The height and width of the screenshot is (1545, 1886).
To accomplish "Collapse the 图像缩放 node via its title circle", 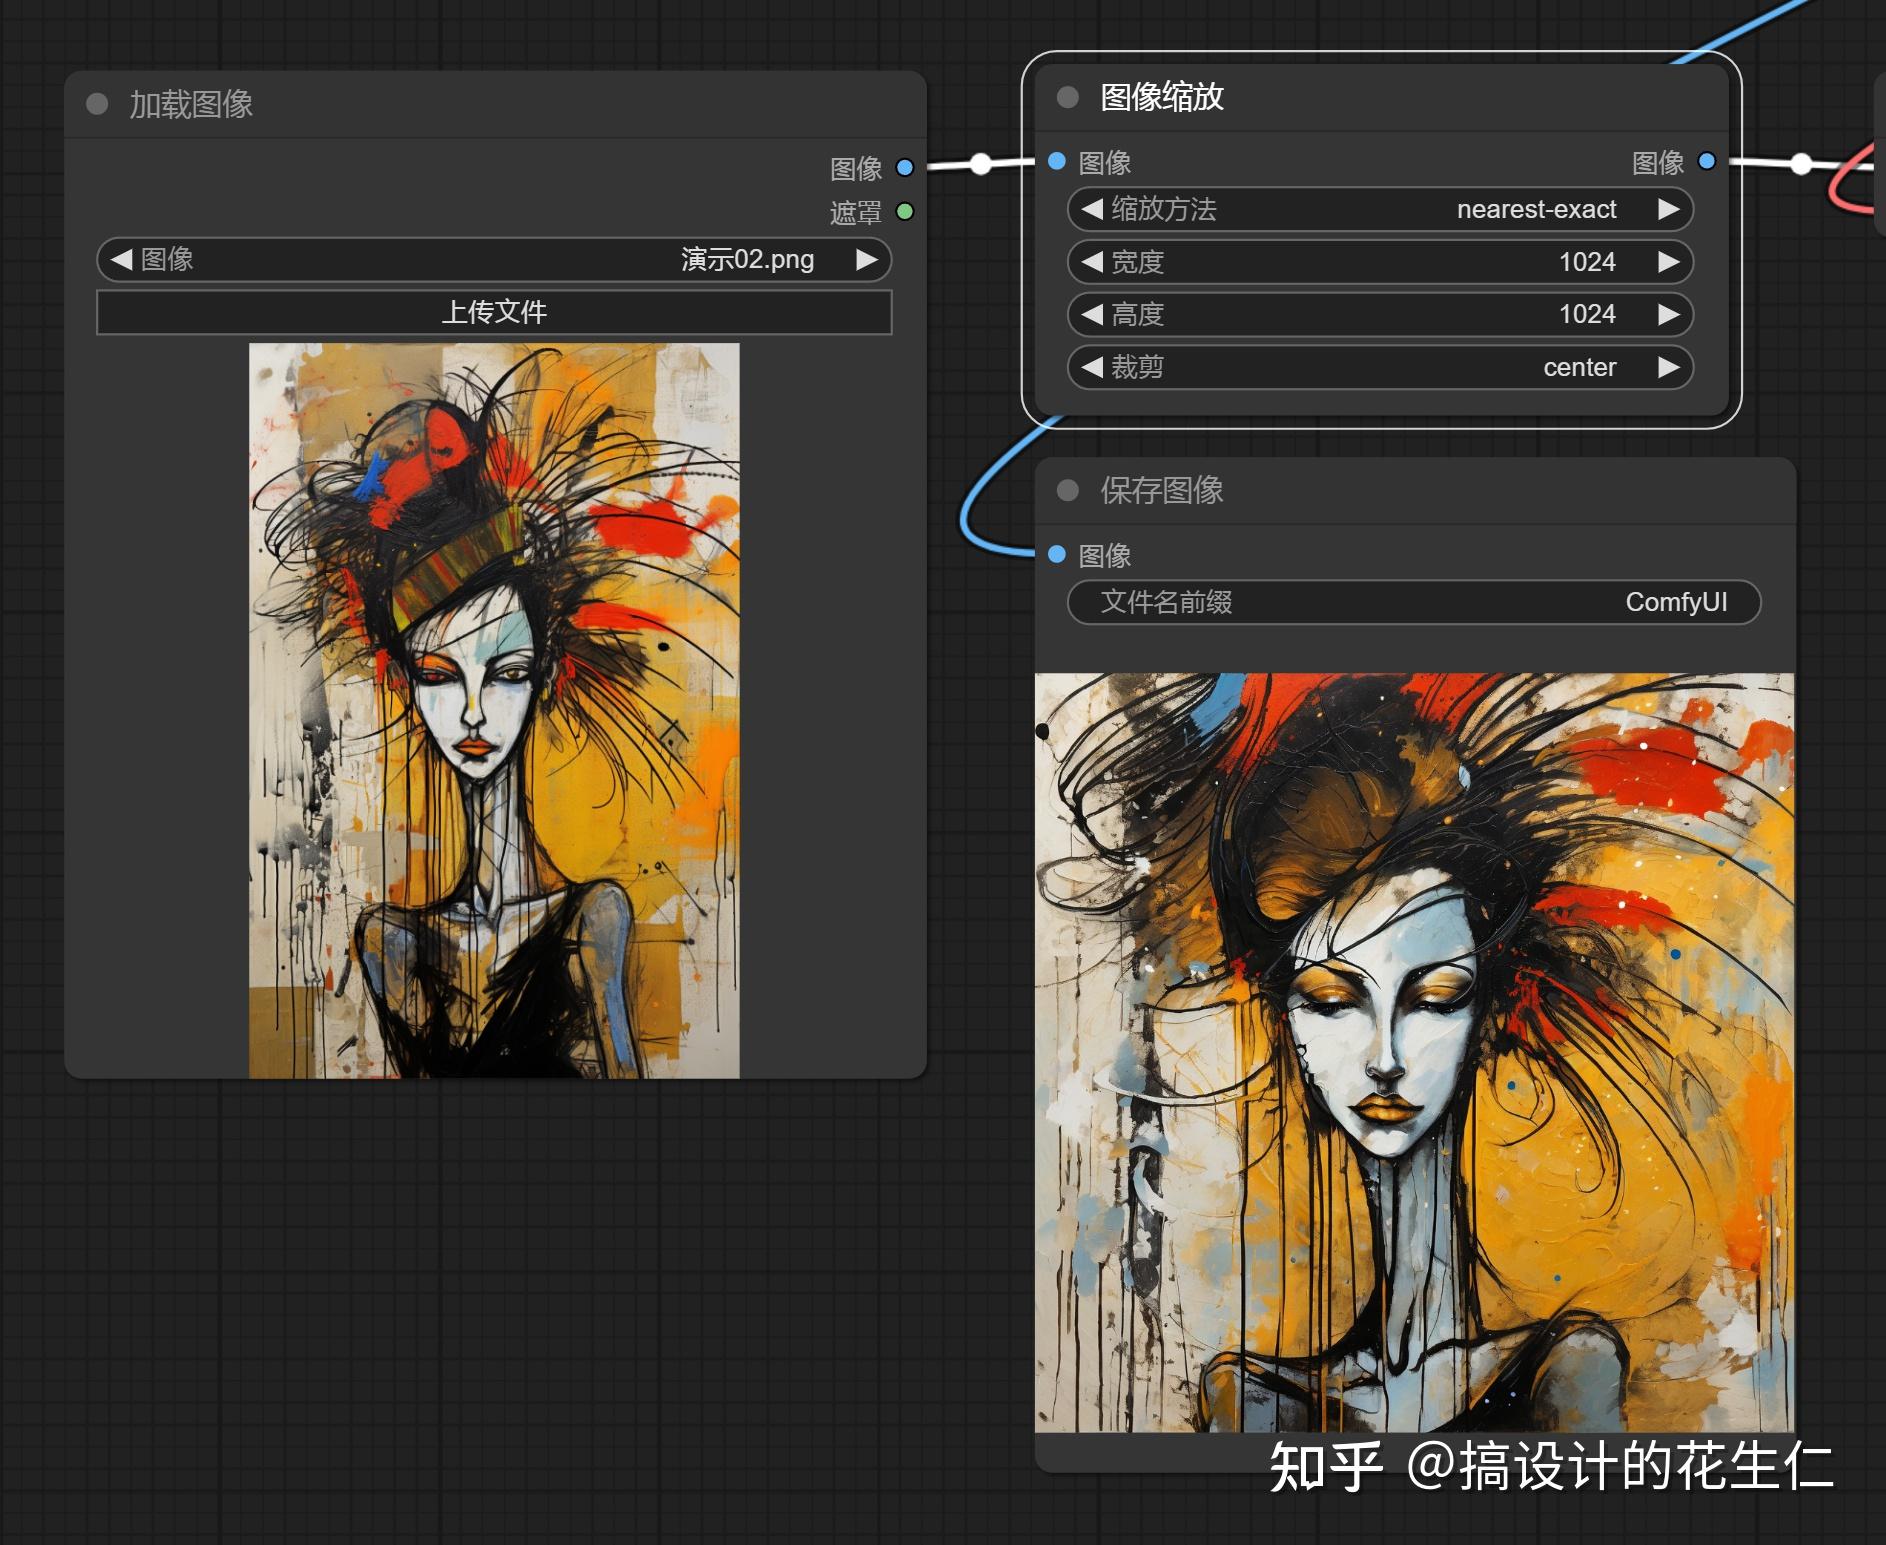I will [1066, 98].
